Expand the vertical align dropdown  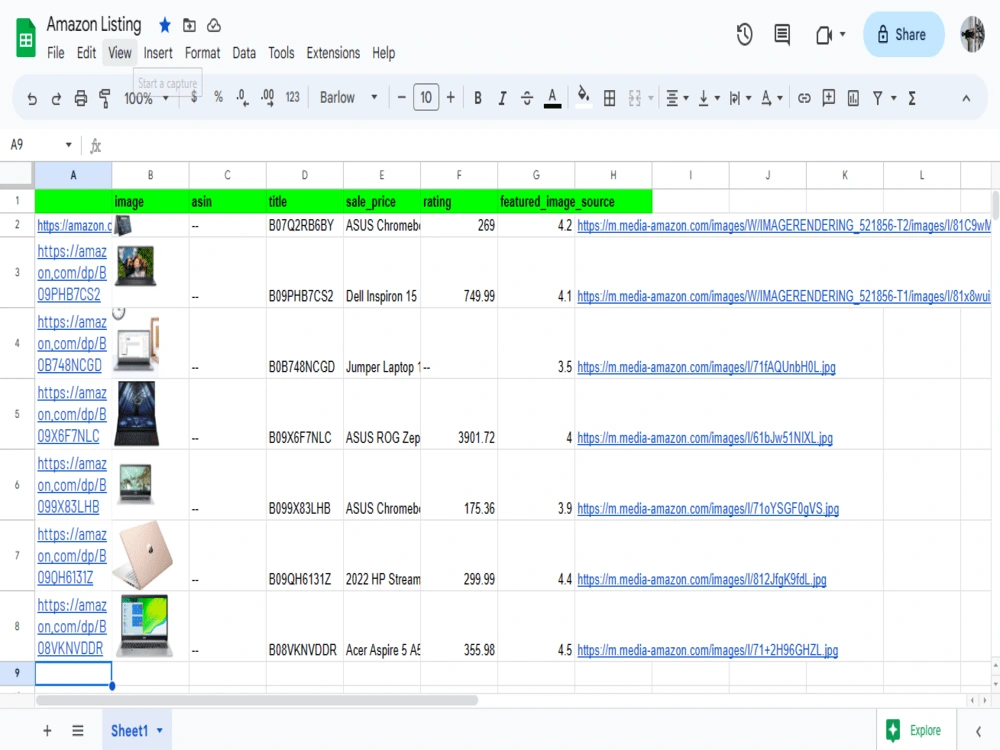(x=717, y=98)
